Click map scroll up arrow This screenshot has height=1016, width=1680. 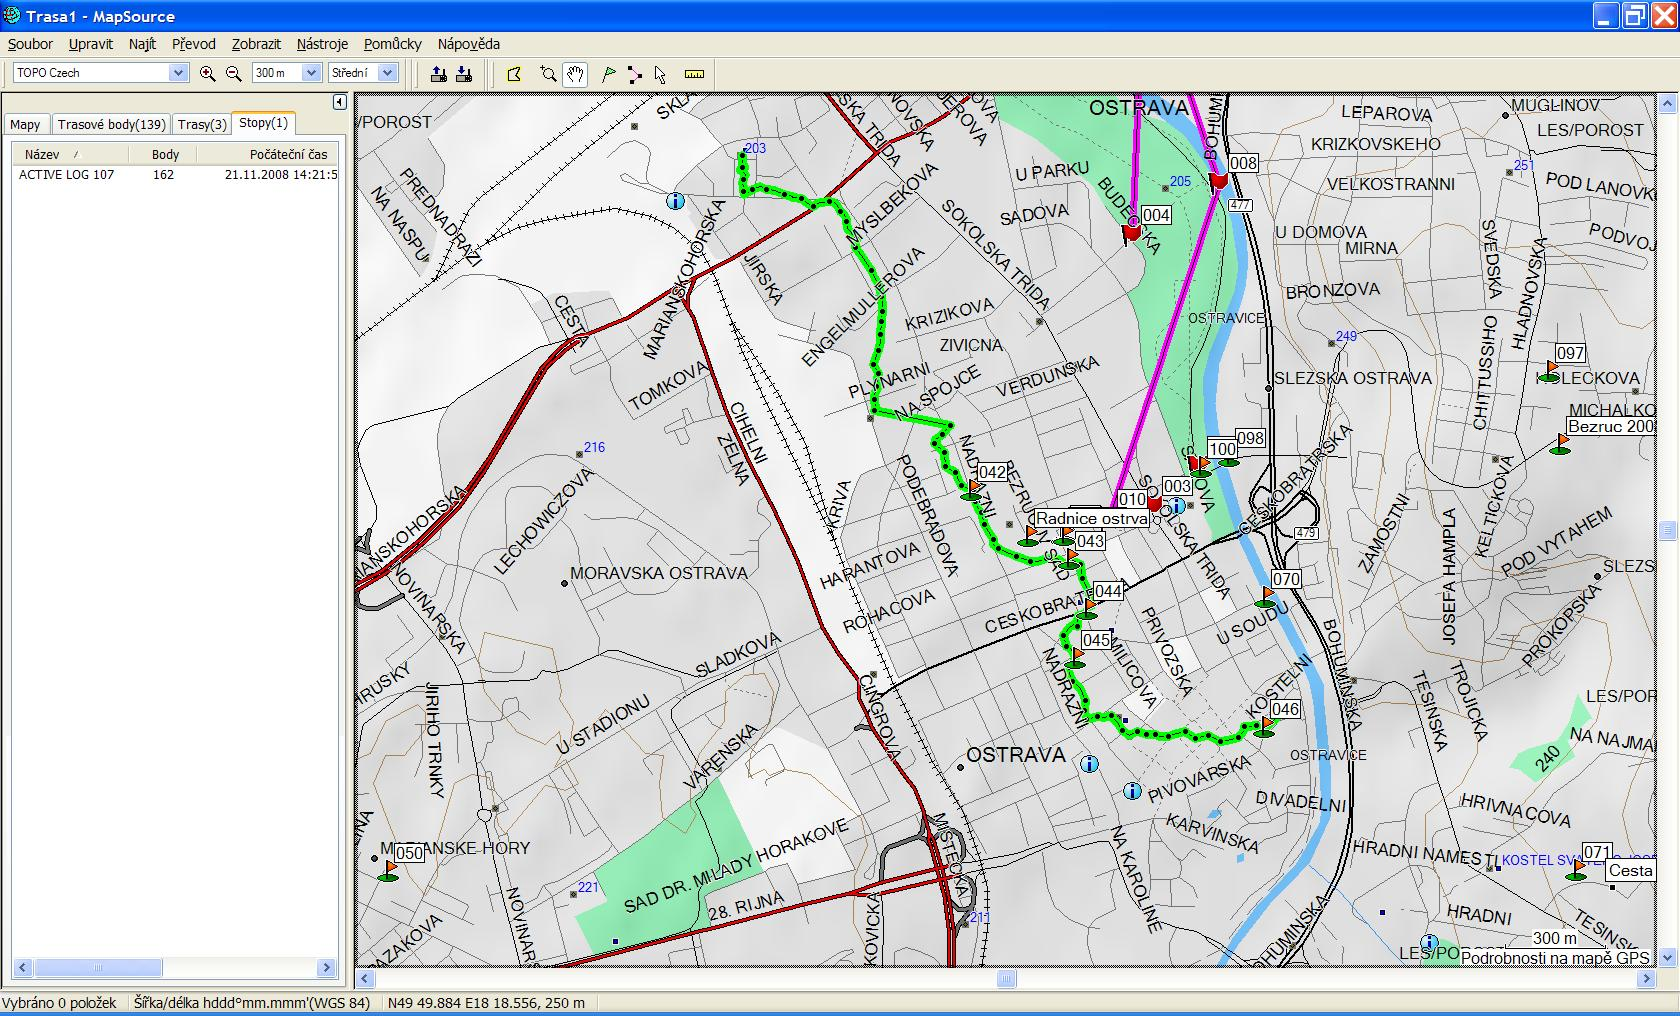1667,103
